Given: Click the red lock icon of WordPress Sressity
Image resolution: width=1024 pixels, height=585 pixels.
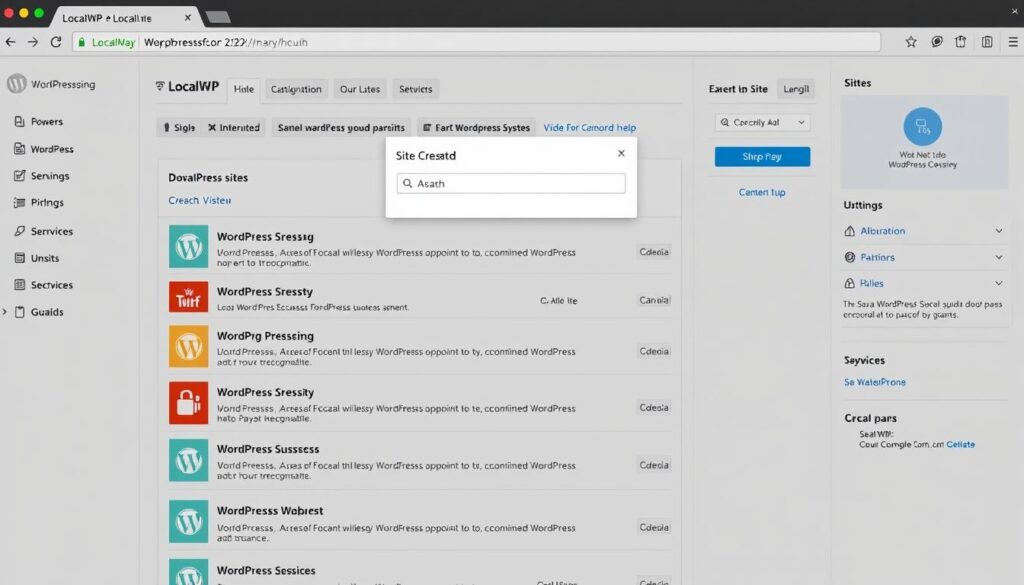Looking at the screenshot, I should tap(188, 403).
